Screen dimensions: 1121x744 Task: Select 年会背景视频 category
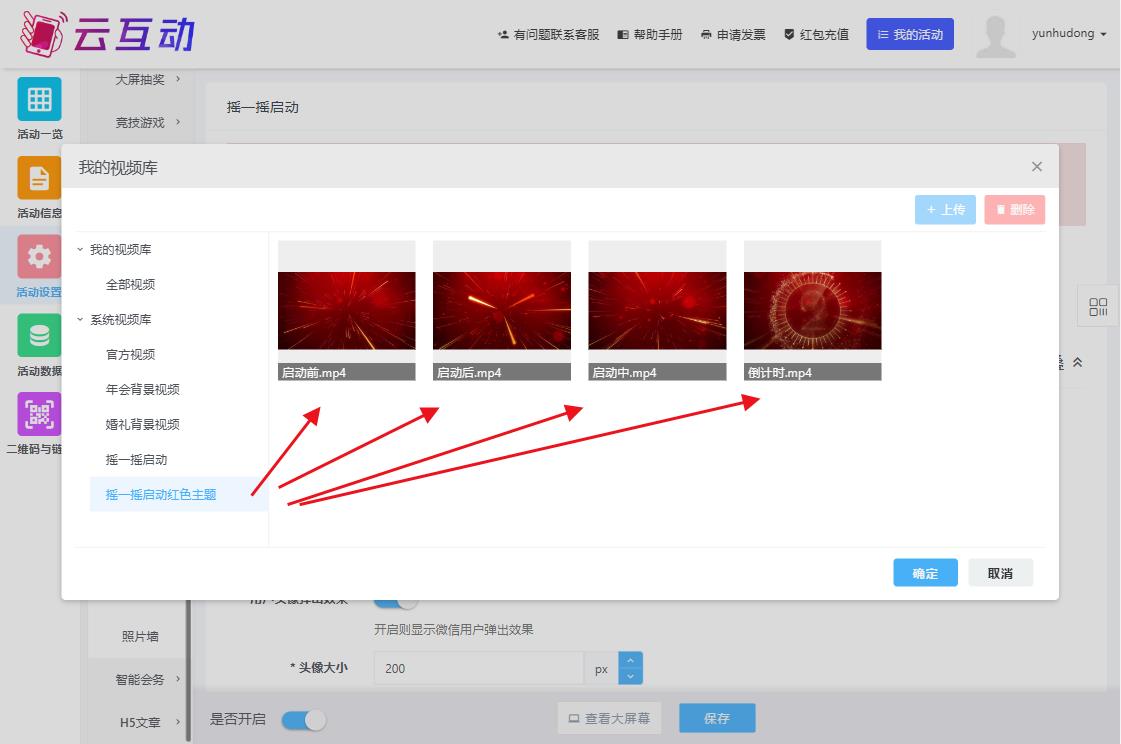(x=143, y=390)
